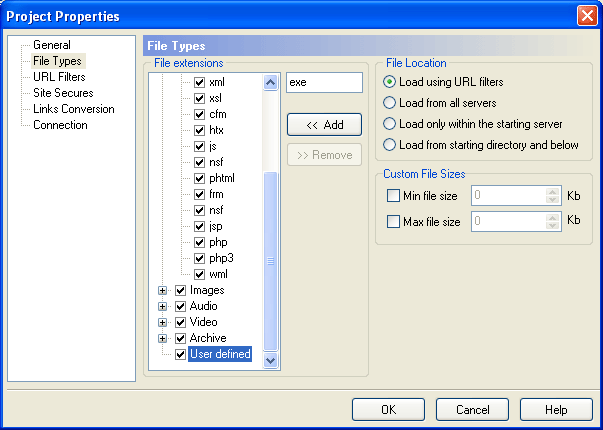Click the extension text field containing exe
Image resolution: width=603 pixels, height=430 pixels.
[x=324, y=82]
